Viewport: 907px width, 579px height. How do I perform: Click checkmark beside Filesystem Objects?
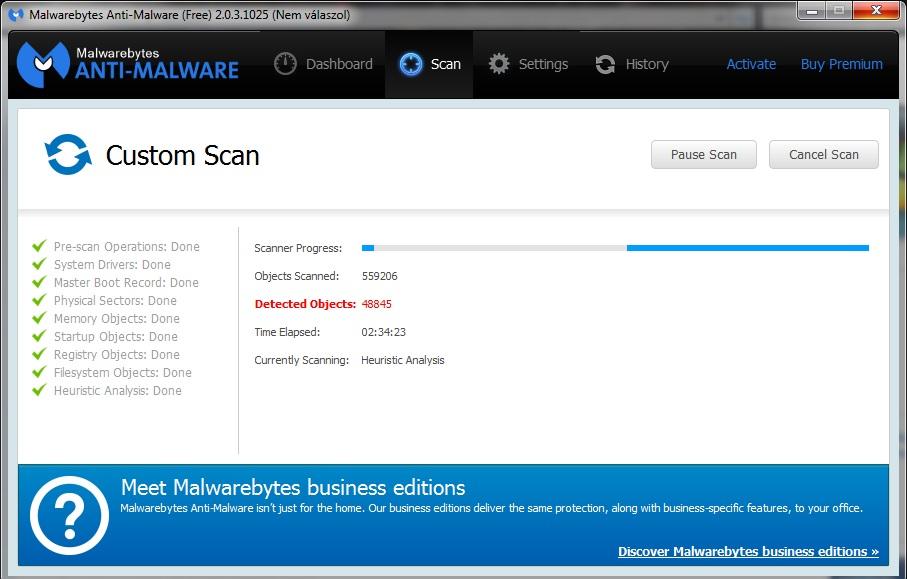click(x=39, y=372)
